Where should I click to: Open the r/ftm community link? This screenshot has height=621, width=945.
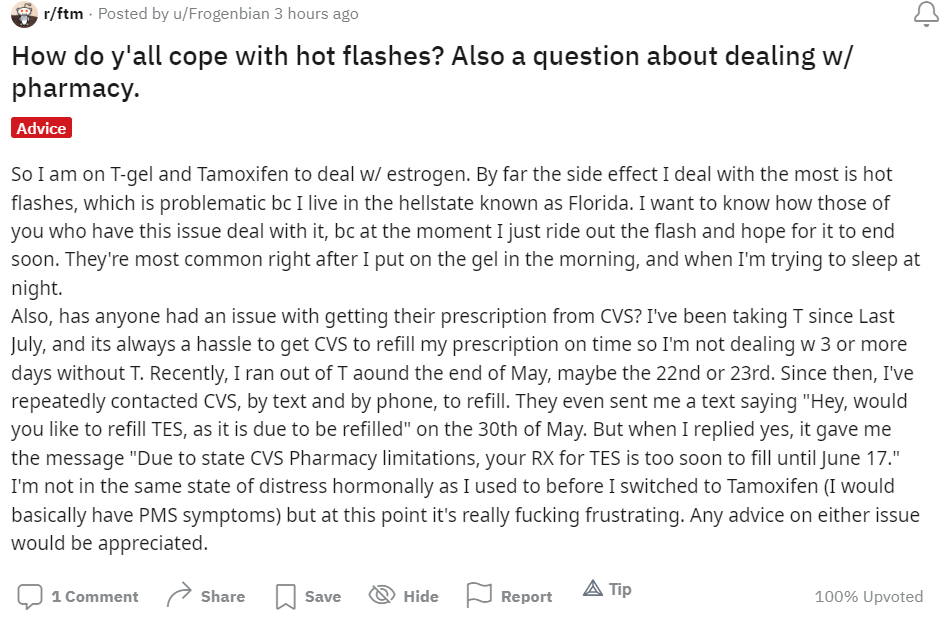(63, 13)
